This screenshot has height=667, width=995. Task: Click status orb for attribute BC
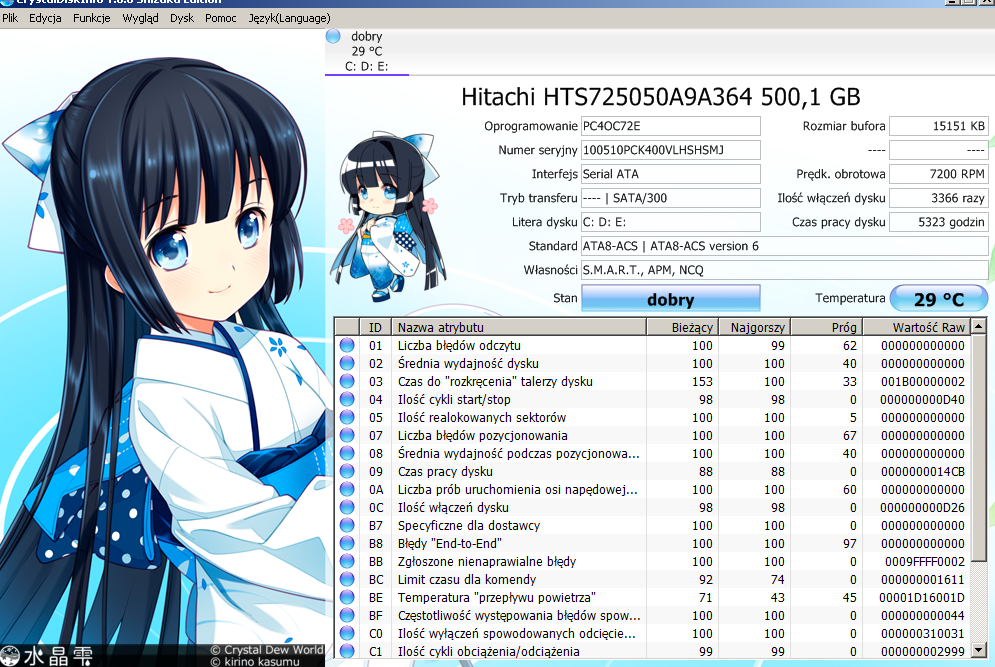point(346,579)
